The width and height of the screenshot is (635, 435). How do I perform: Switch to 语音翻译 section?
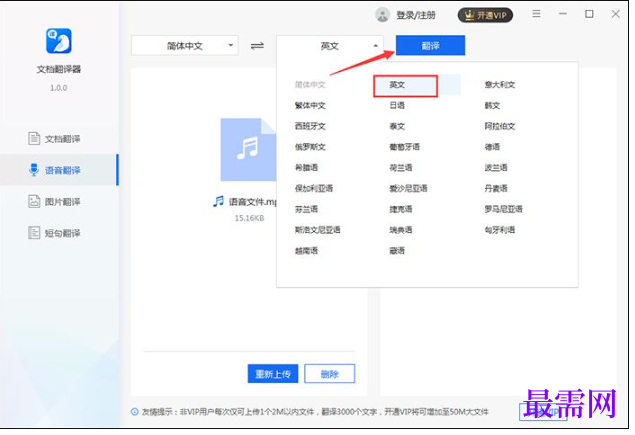[59, 170]
